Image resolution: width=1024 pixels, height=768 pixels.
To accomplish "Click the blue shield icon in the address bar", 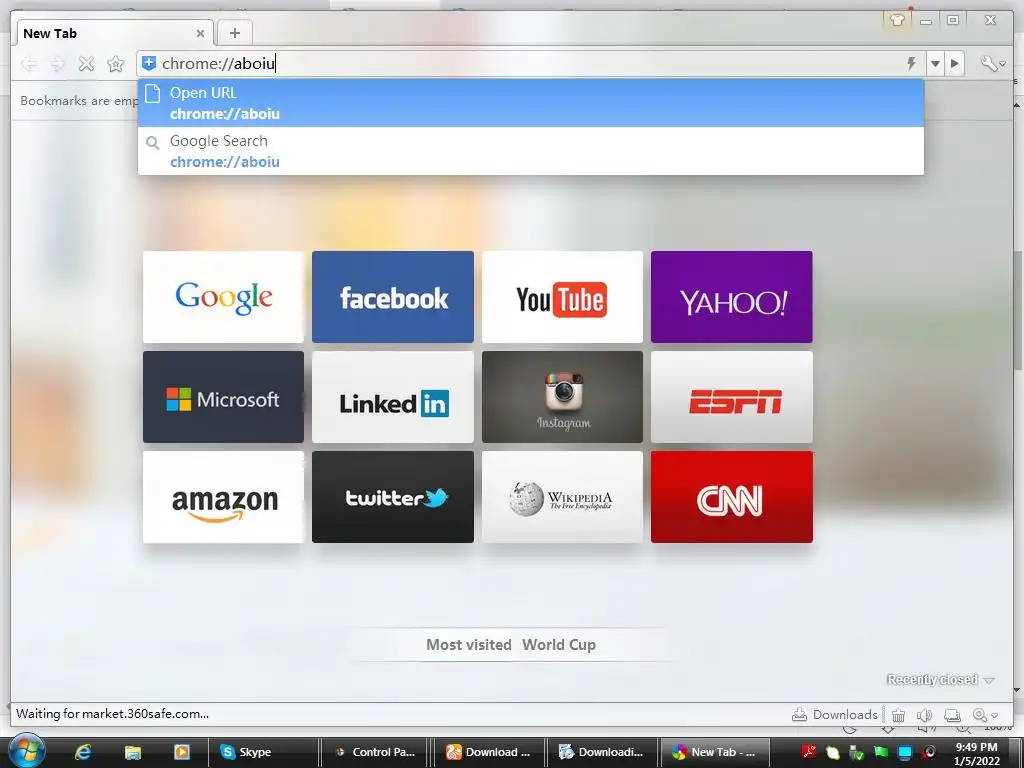I will point(149,63).
